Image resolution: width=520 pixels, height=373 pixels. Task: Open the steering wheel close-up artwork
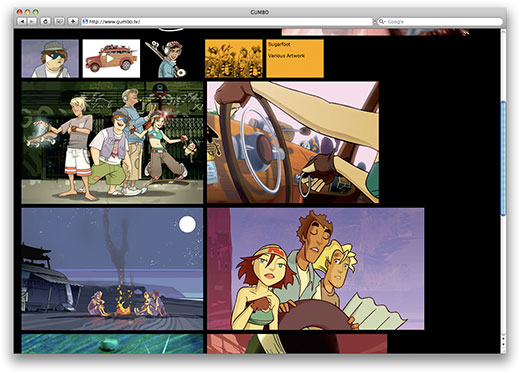pos(293,142)
